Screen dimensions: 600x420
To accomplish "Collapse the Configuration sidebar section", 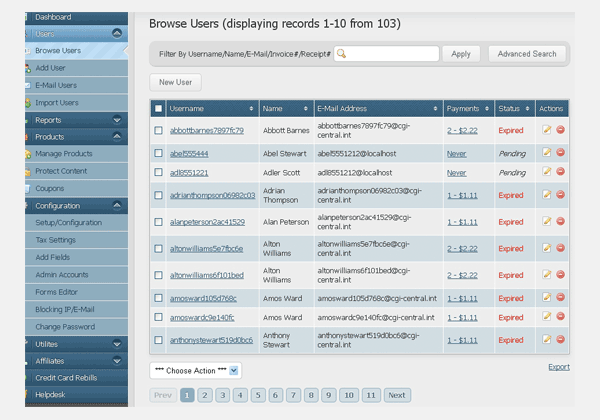I will point(117,205).
